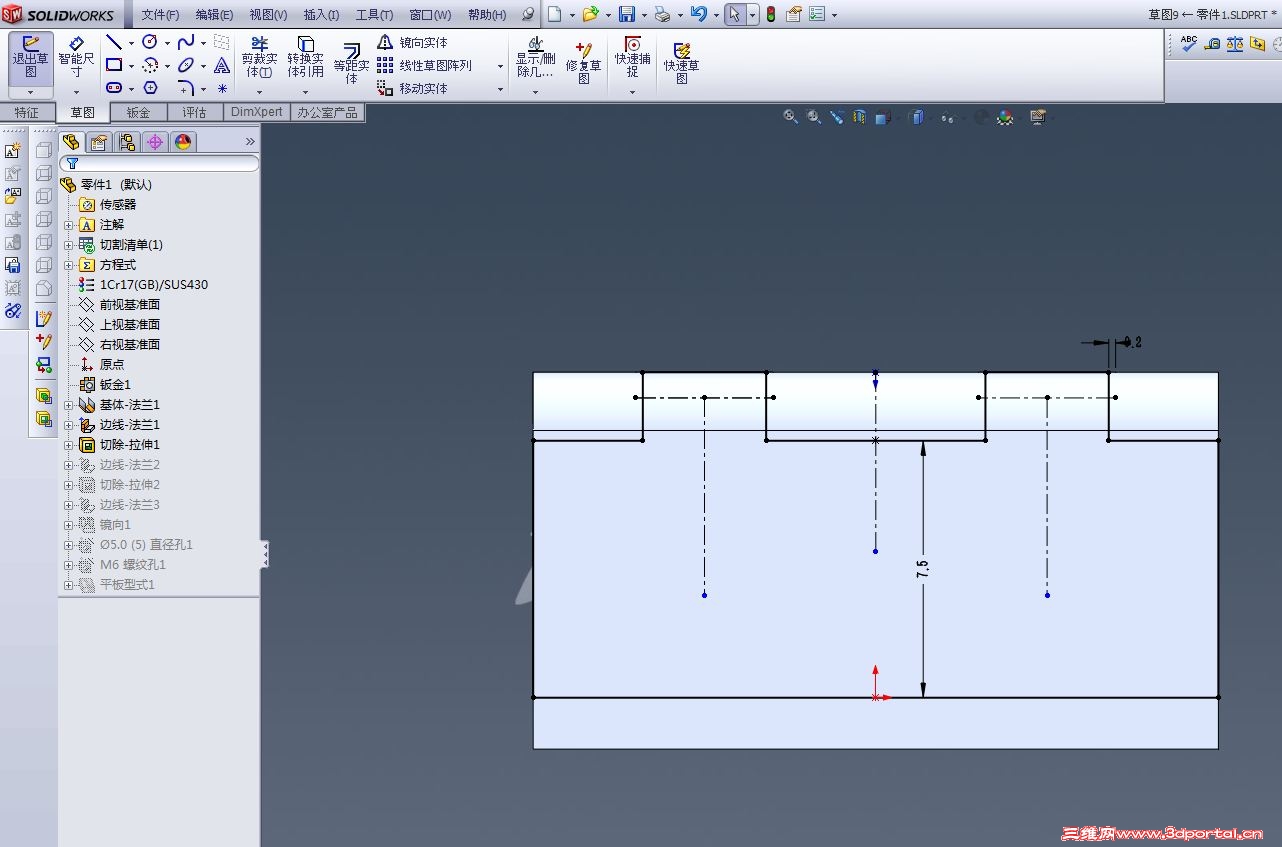Image resolution: width=1282 pixels, height=847 pixels.
Task: Switch to the 特征 ribbon tab
Action: pos(27,112)
